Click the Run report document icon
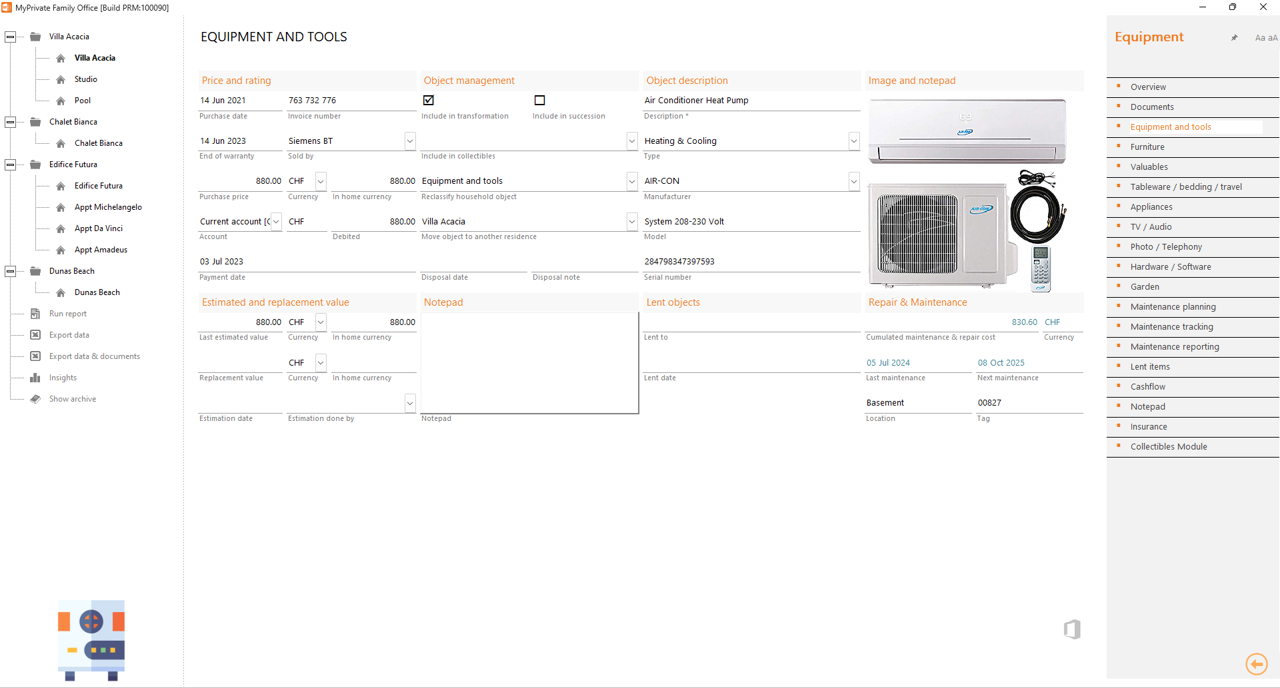The image size is (1280, 688). pyautogui.click(x=34, y=313)
